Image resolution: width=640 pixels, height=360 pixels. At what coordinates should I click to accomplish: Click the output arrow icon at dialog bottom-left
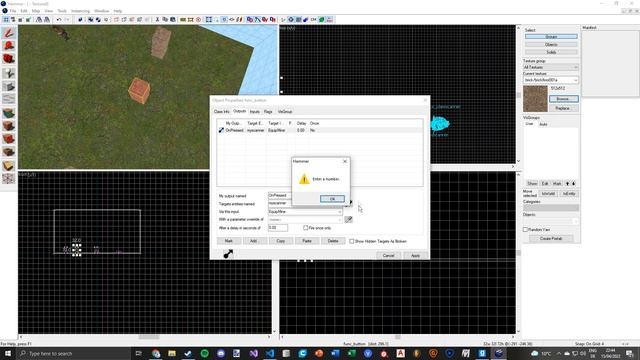[x=228, y=254]
